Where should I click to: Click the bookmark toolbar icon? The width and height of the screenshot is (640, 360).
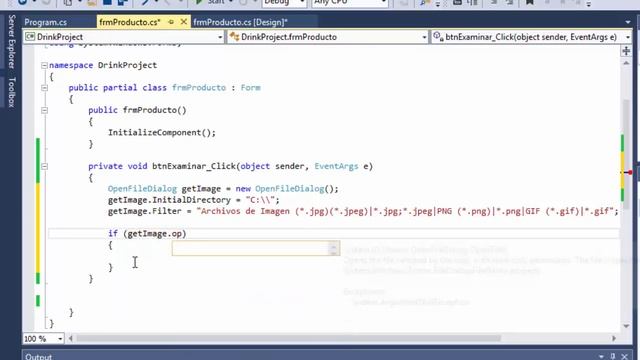coord(529,2)
